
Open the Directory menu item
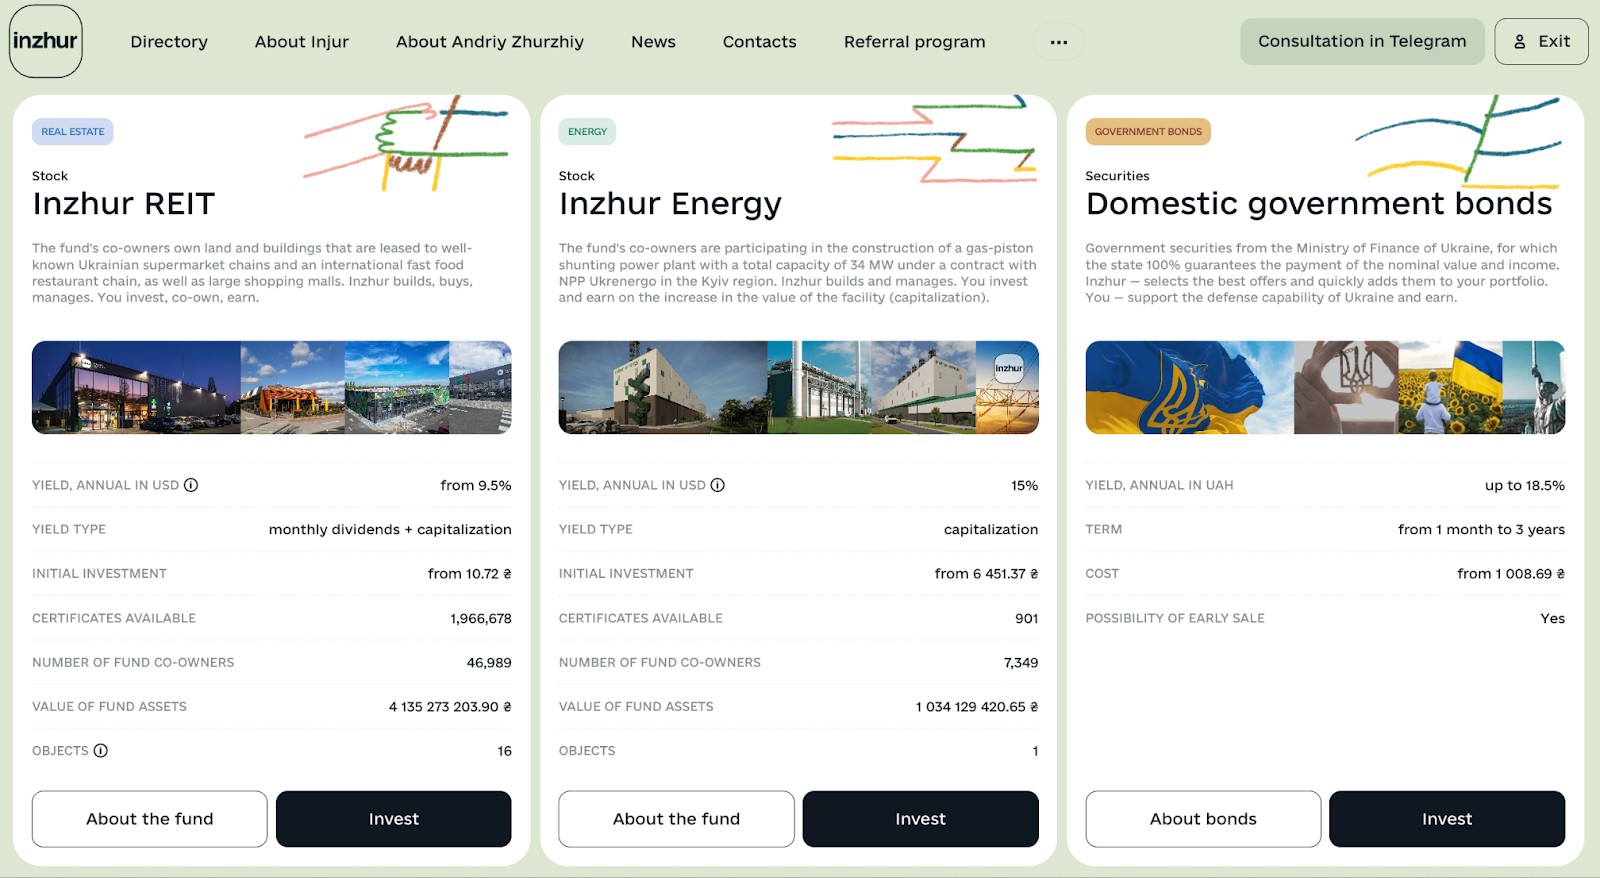169,42
